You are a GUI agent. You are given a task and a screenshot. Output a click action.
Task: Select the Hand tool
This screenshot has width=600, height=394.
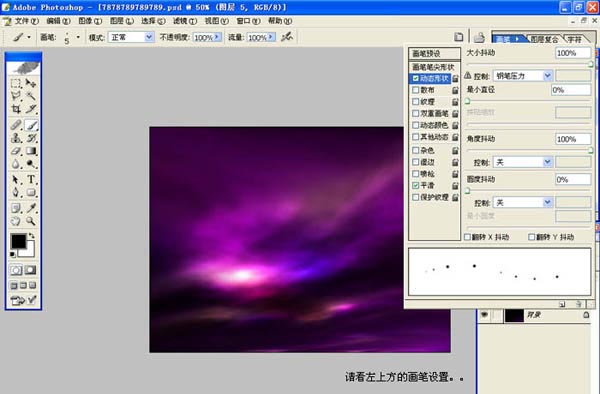click(16, 221)
